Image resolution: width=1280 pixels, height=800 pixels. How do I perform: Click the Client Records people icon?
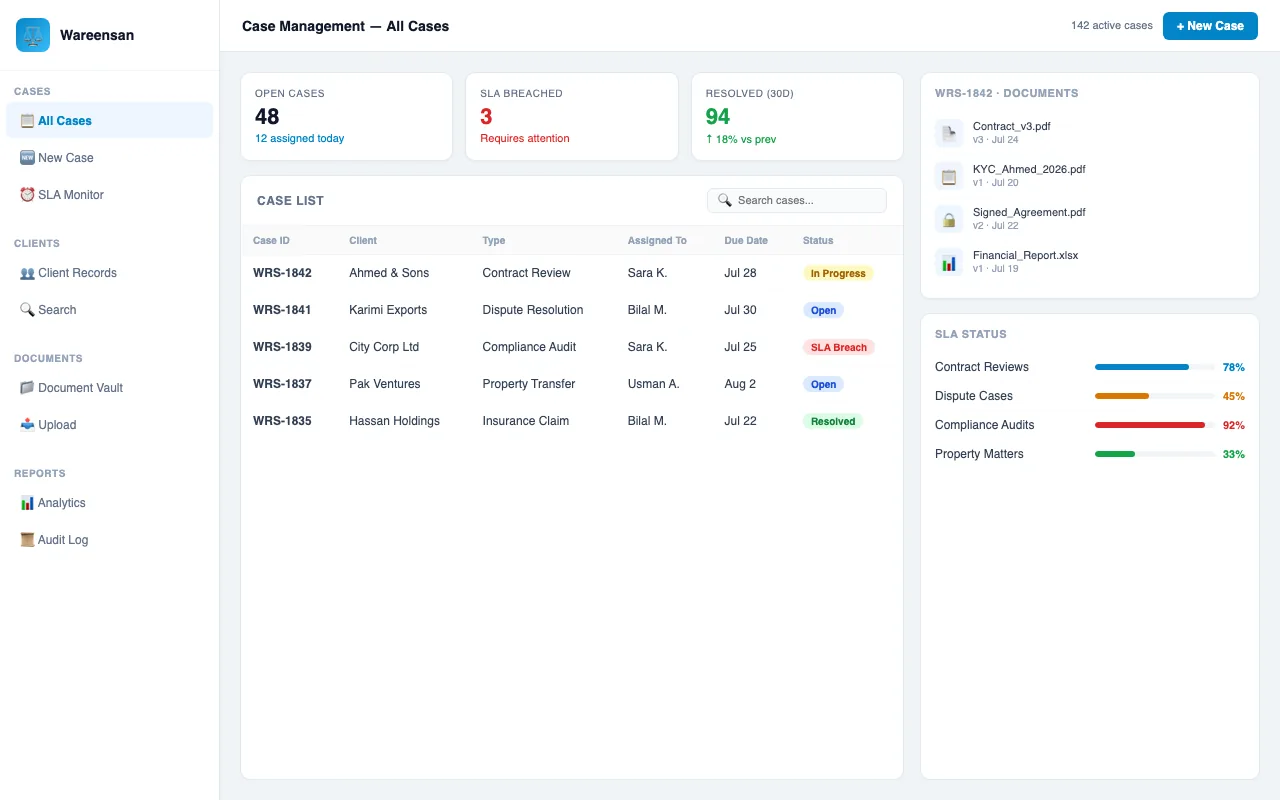pyautogui.click(x=27, y=273)
